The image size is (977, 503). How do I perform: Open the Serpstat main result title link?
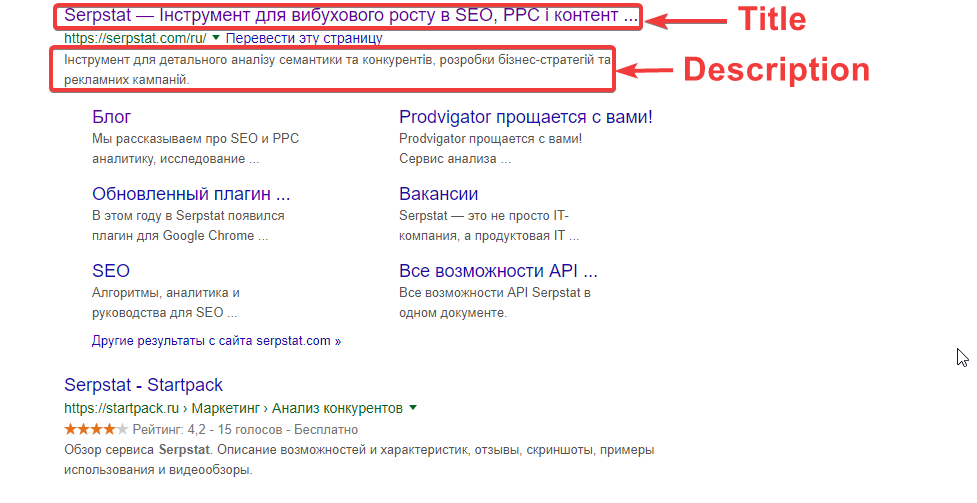(351, 16)
